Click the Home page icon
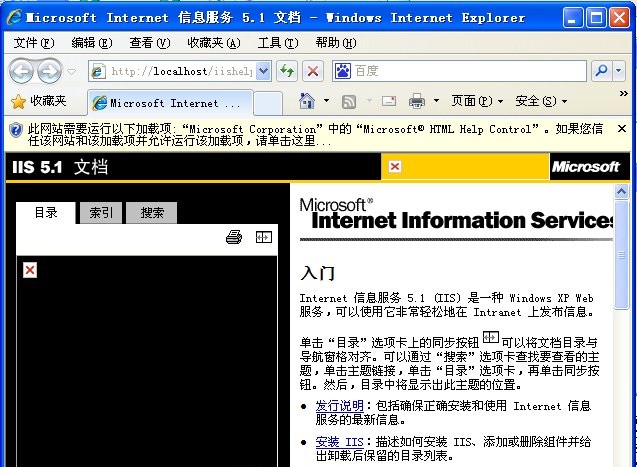 pyautogui.click(x=307, y=101)
